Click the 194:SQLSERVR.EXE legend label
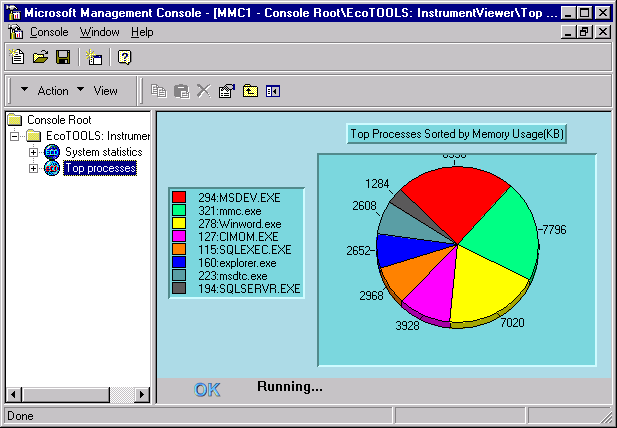617x428 pixels. (249, 288)
